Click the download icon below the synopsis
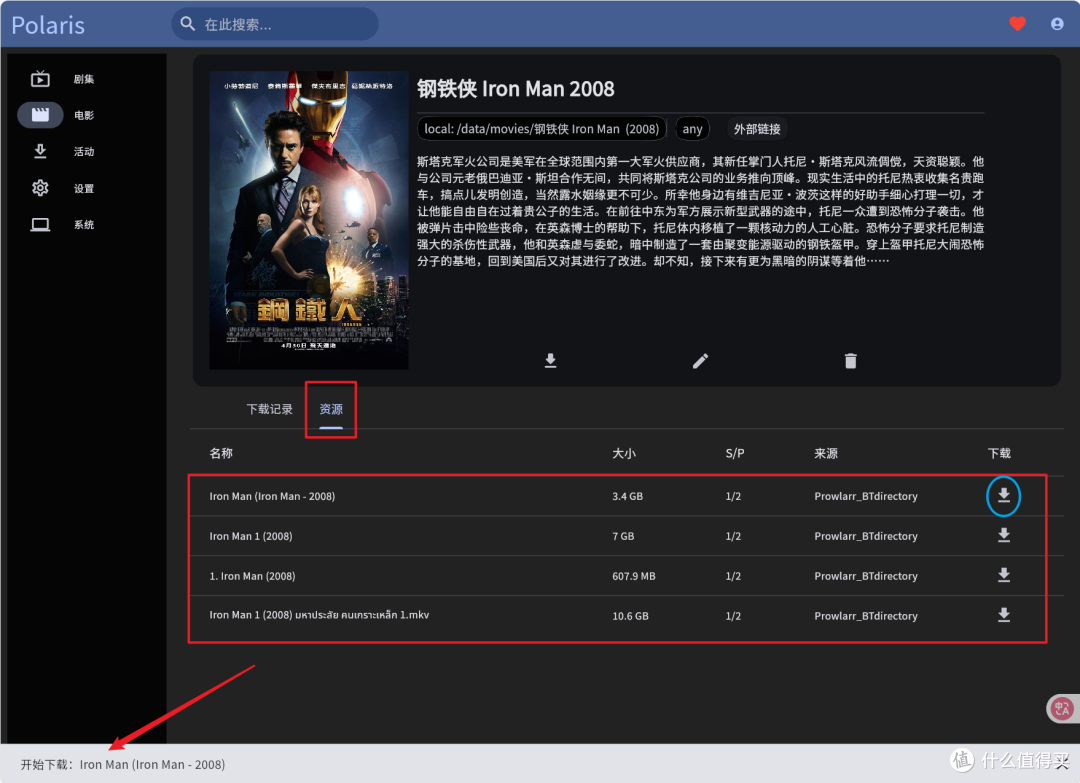 (x=550, y=361)
